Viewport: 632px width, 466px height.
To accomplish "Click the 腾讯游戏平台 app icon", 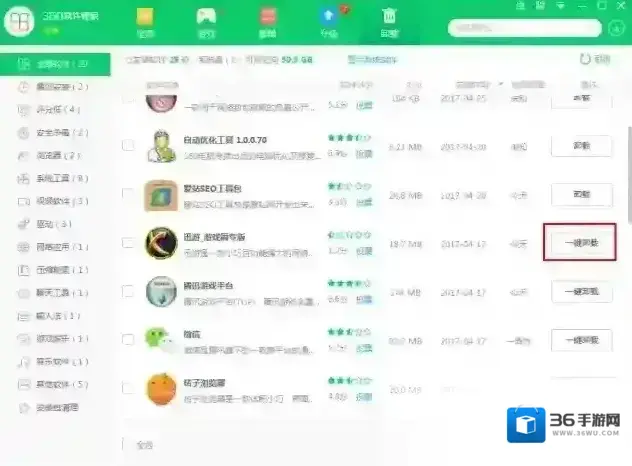I will [161, 291].
